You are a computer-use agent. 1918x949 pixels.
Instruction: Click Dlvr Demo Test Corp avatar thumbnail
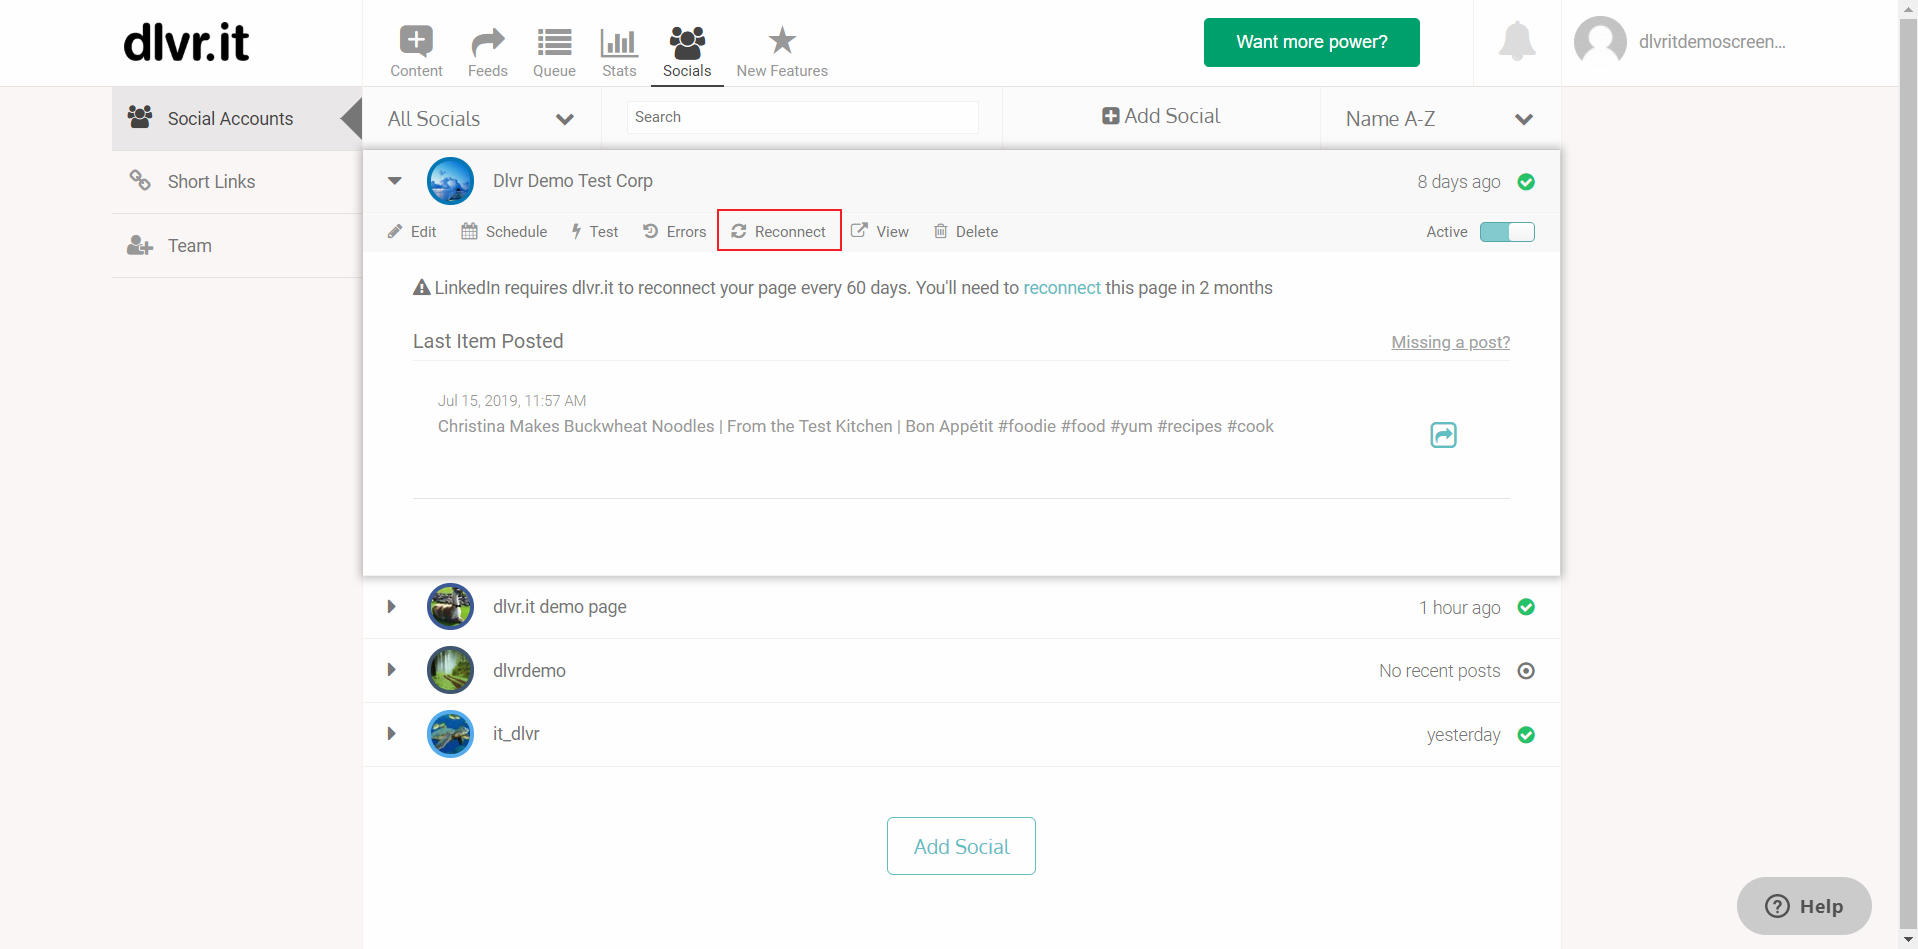coord(450,181)
